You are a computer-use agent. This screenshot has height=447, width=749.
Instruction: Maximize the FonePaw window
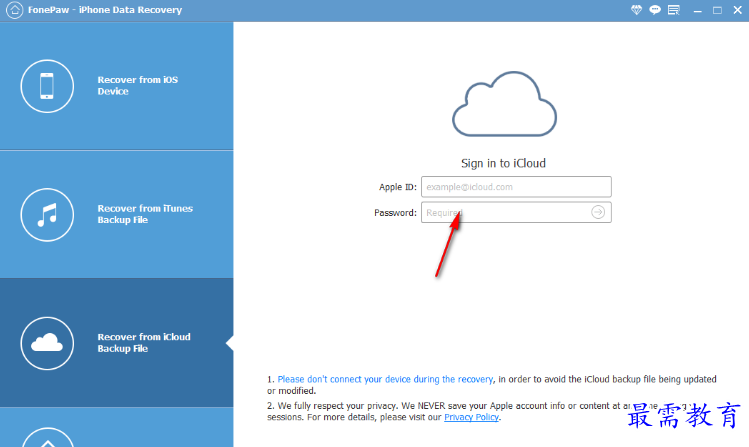tap(717, 11)
